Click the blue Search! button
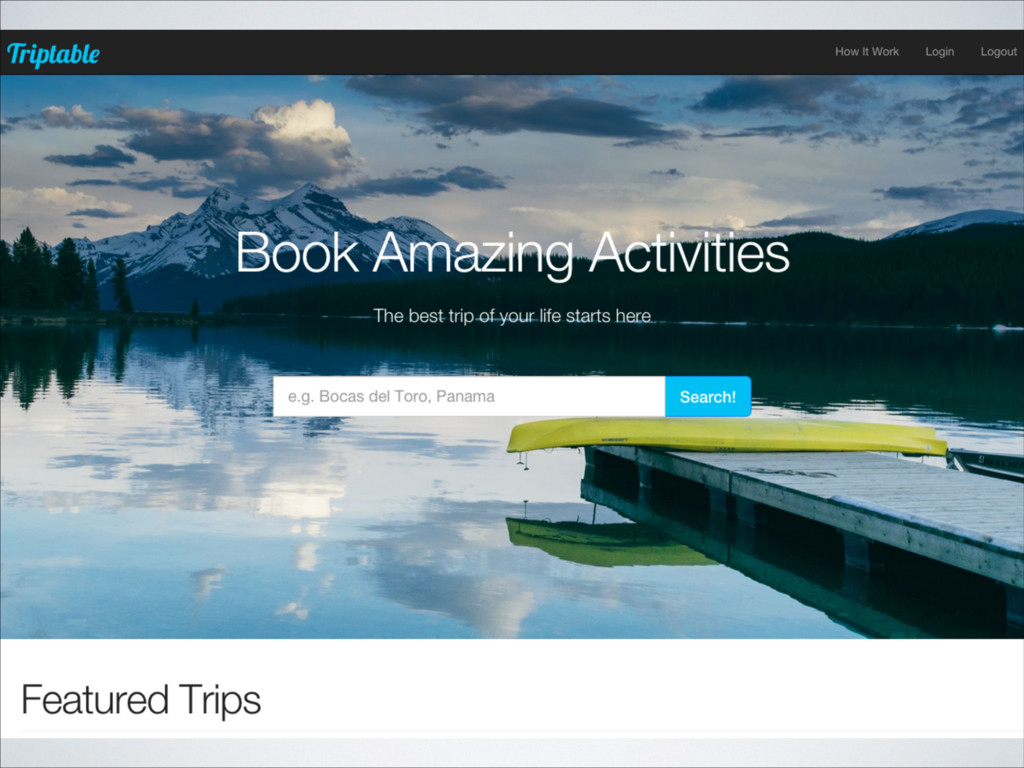The image size is (1024, 768). tap(708, 396)
